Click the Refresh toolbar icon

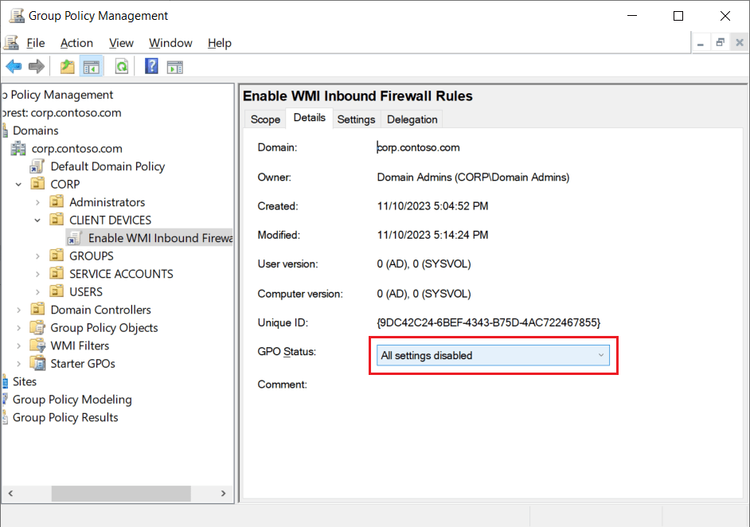(121, 66)
